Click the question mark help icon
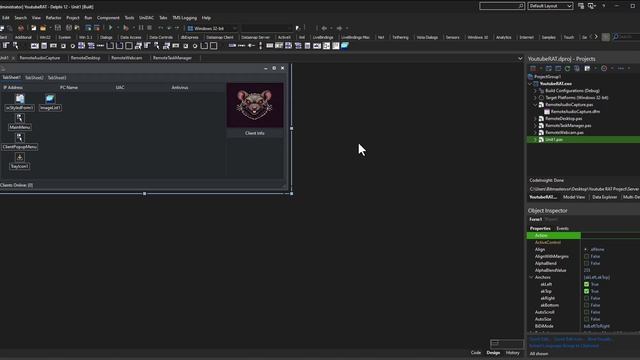Image resolution: width=640 pixels, height=360 pixels. (604, 6)
